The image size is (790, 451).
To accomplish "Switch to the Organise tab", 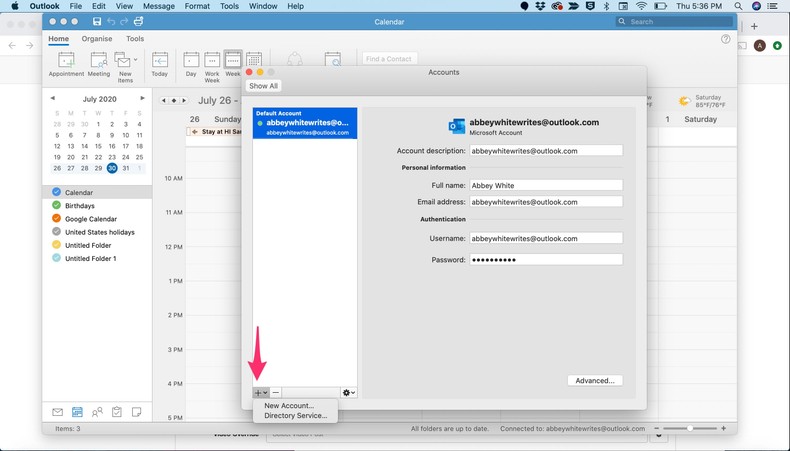I will [97, 39].
